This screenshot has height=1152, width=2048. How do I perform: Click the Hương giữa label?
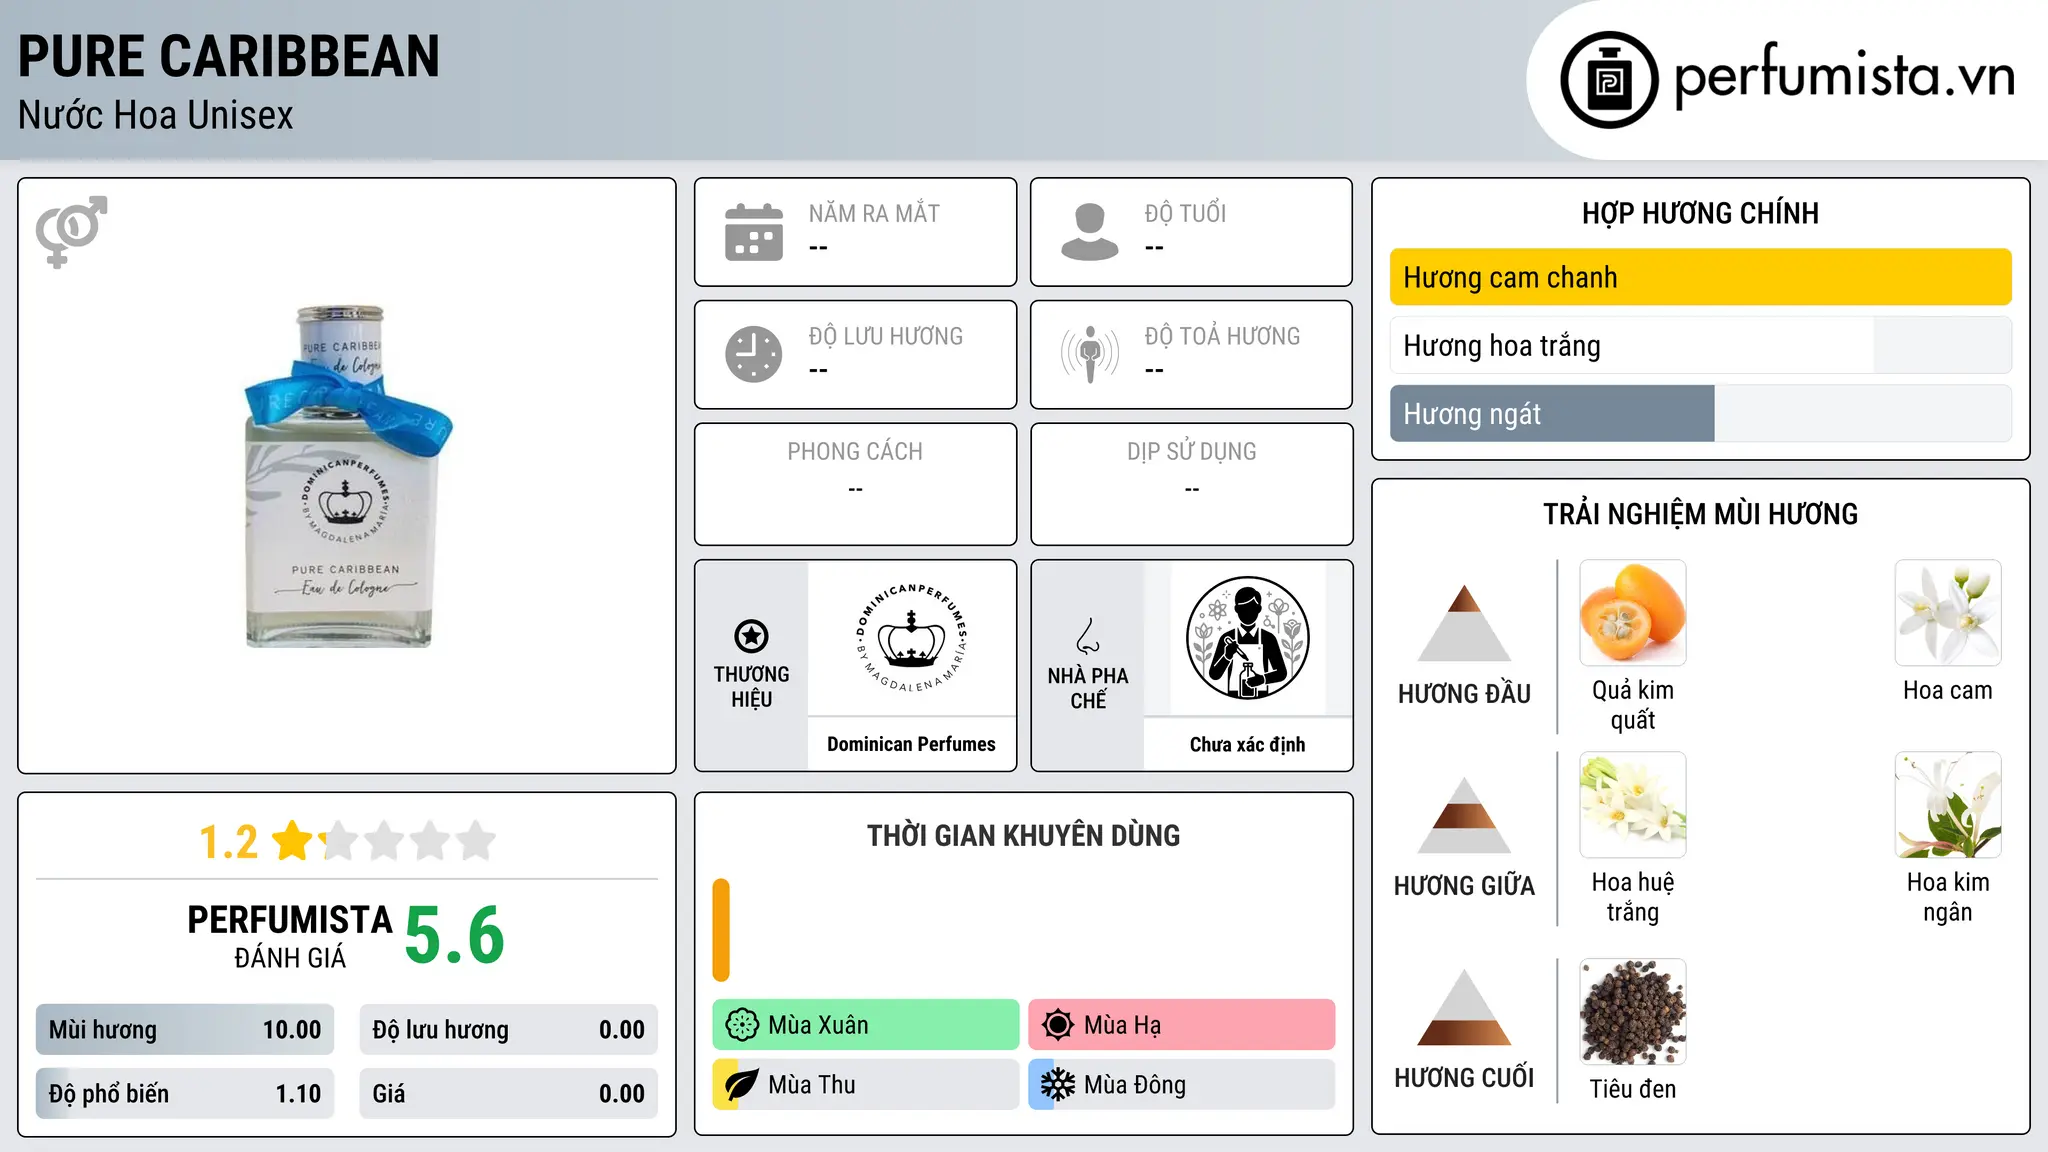click(1464, 886)
